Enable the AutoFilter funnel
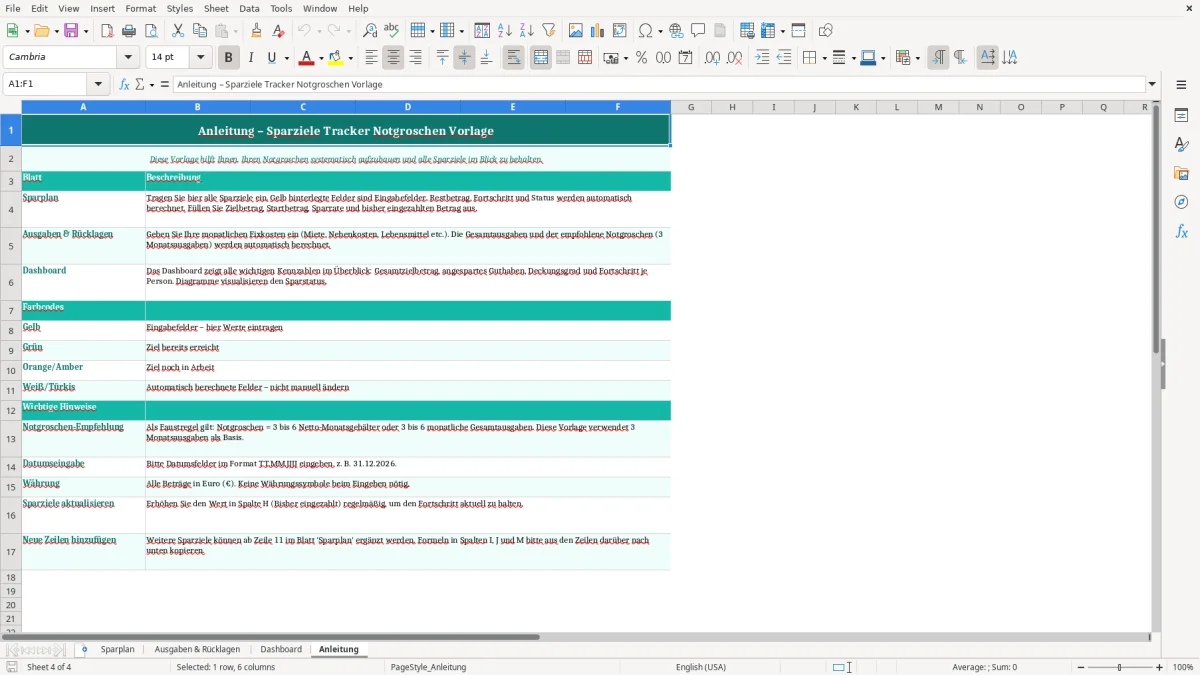This screenshot has width=1200, height=675. [x=549, y=31]
